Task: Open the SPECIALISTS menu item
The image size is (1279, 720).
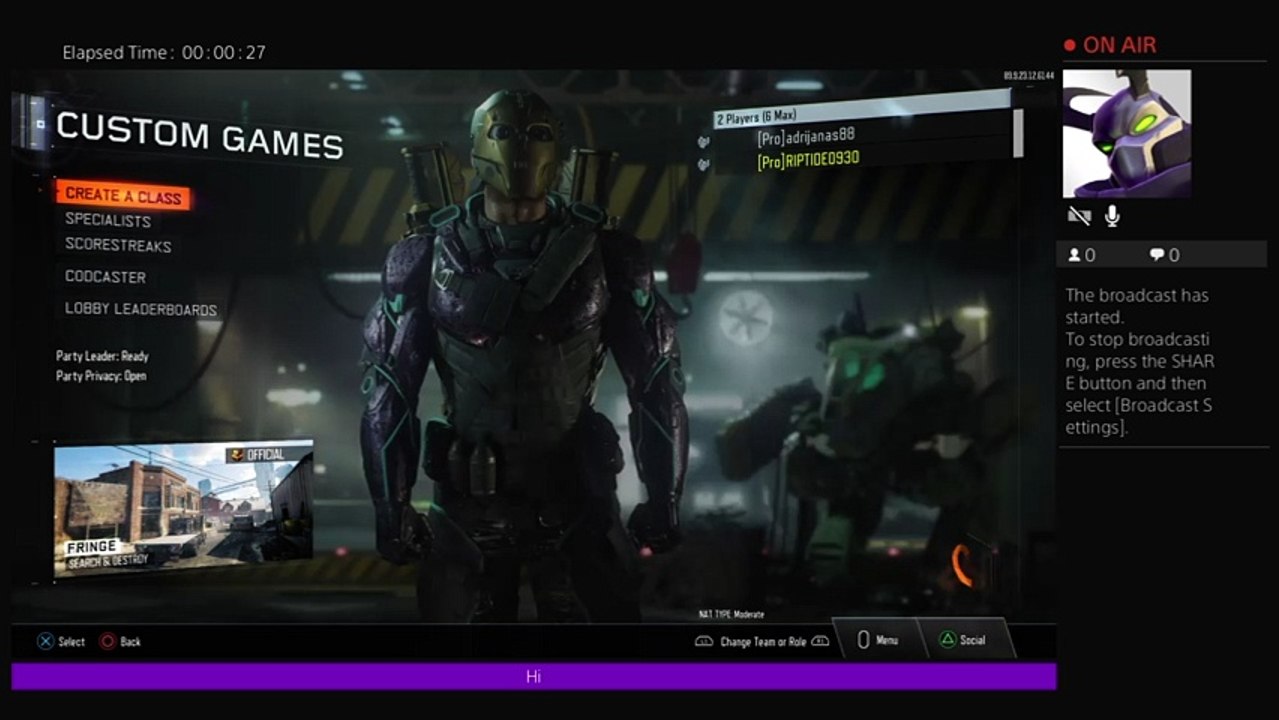Action: 108,220
